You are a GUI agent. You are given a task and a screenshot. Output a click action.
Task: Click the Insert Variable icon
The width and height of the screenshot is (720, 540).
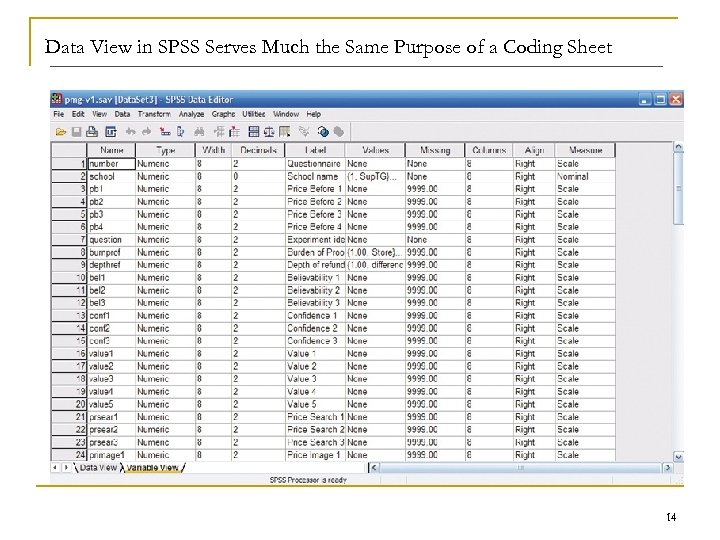click(x=234, y=132)
